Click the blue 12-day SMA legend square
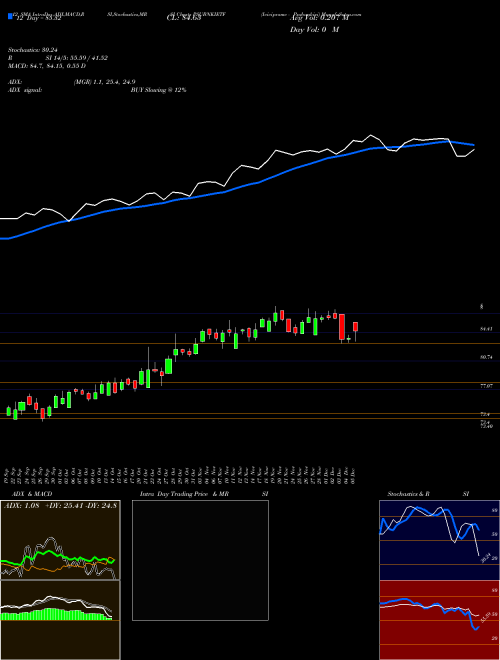This screenshot has width=500, height=660. coord(10,16)
